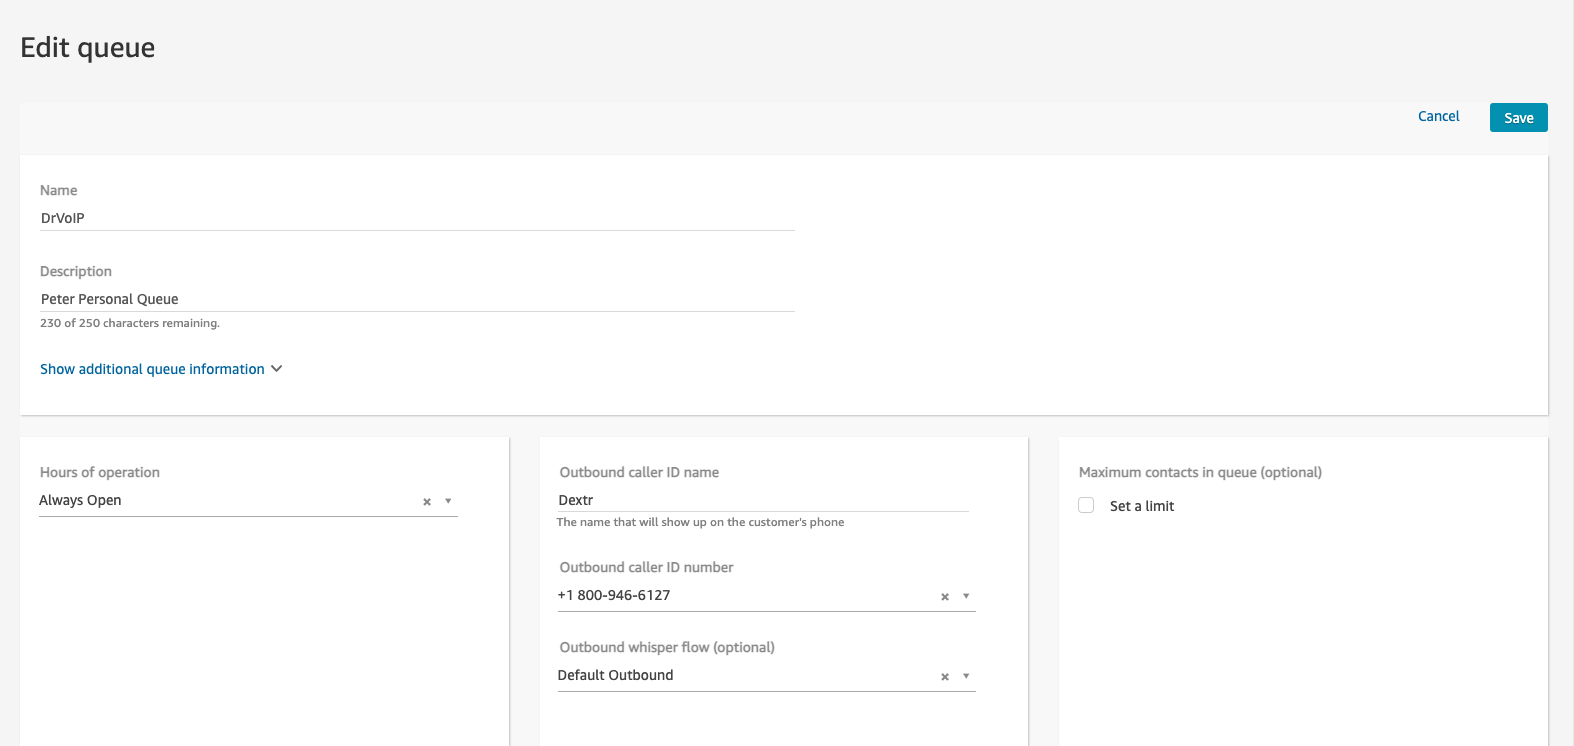This screenshot has width=1574, height=746.
Task: Open the Hours of operation dropdown
Action: (448, 501)
